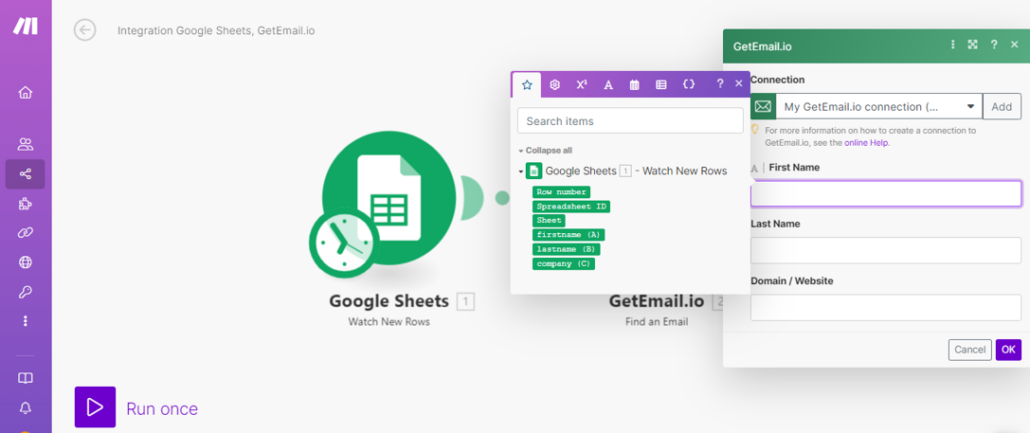This screenshot has width=1030, height=433.
Task: Open the Team (people) sidebar icon
Action: click(x=25, y=144)
